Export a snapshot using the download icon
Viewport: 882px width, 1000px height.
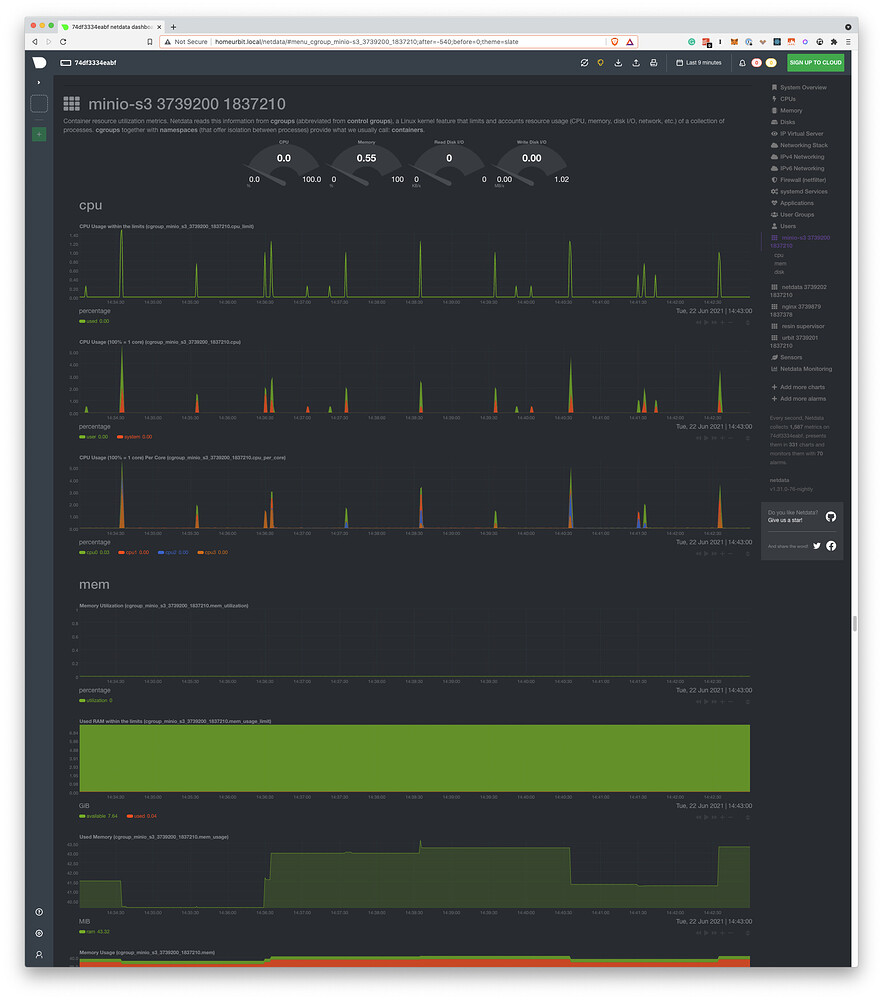[x=618, y=62]
